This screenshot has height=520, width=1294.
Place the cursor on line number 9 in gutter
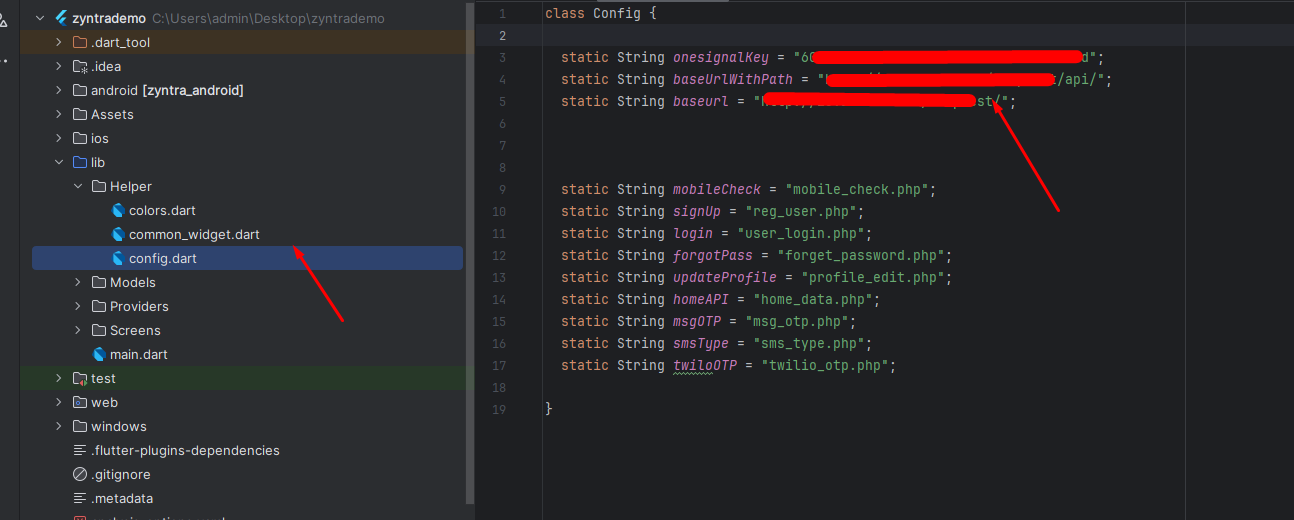501,190
